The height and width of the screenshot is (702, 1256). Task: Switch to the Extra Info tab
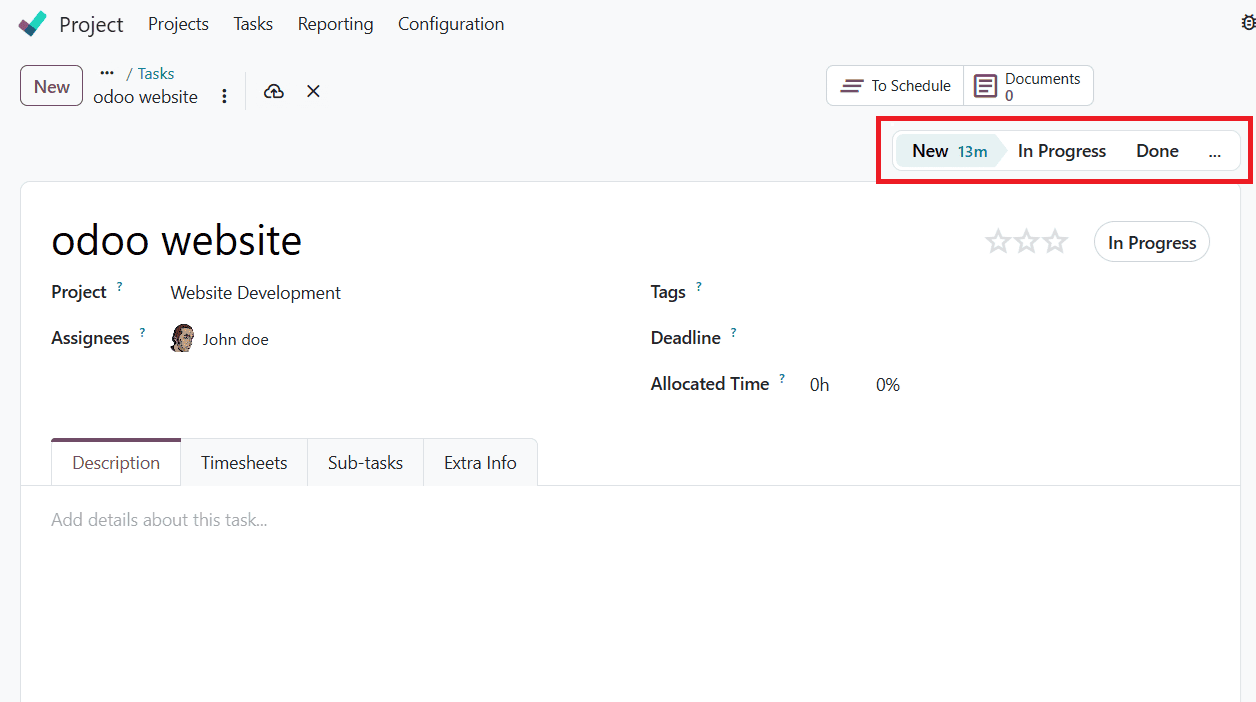pyautogui.click(x=480, y=463)
